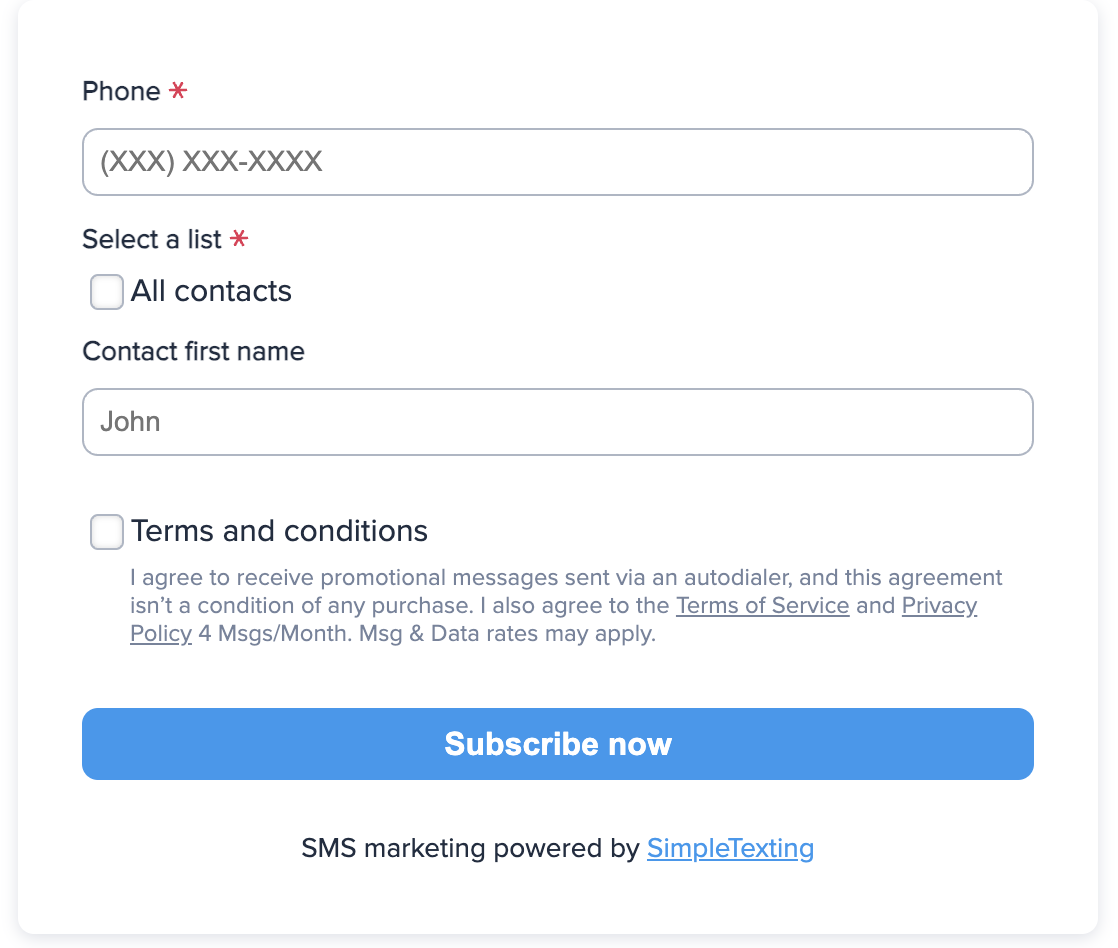Click the asterisk next to Select a list
Viewport: 1118px width, 948px height.
tap(240, 240)
